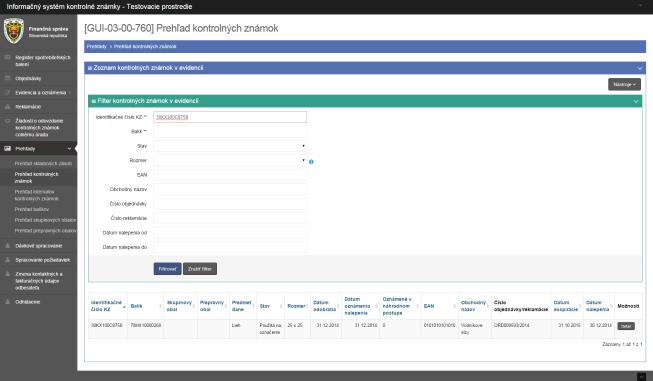The height and width of the screenshot is (381, 653).
Task: Click the Zrušiť filter button
Action: 200,269
